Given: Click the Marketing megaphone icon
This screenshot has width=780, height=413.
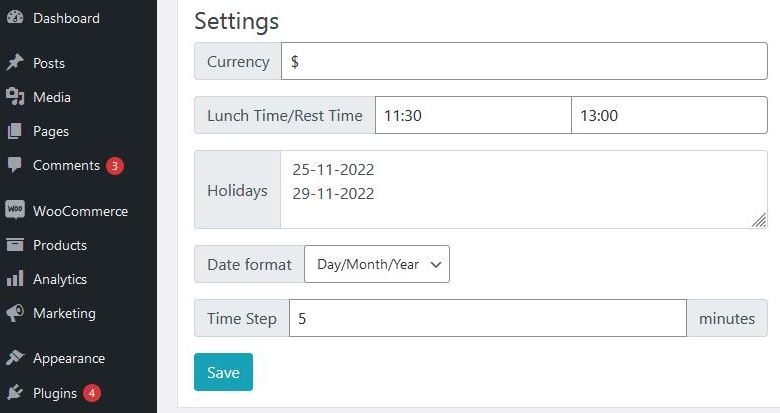Looking at the screenshot, I should 15,313.
